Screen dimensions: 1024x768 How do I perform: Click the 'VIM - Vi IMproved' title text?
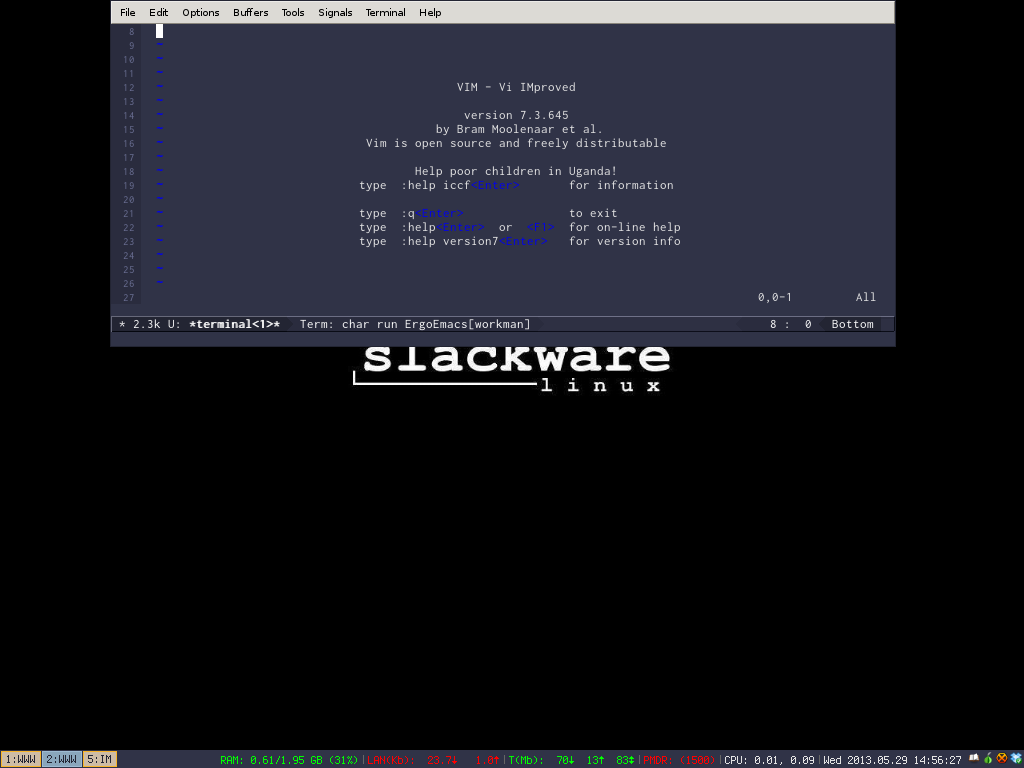tap(516, 87)
